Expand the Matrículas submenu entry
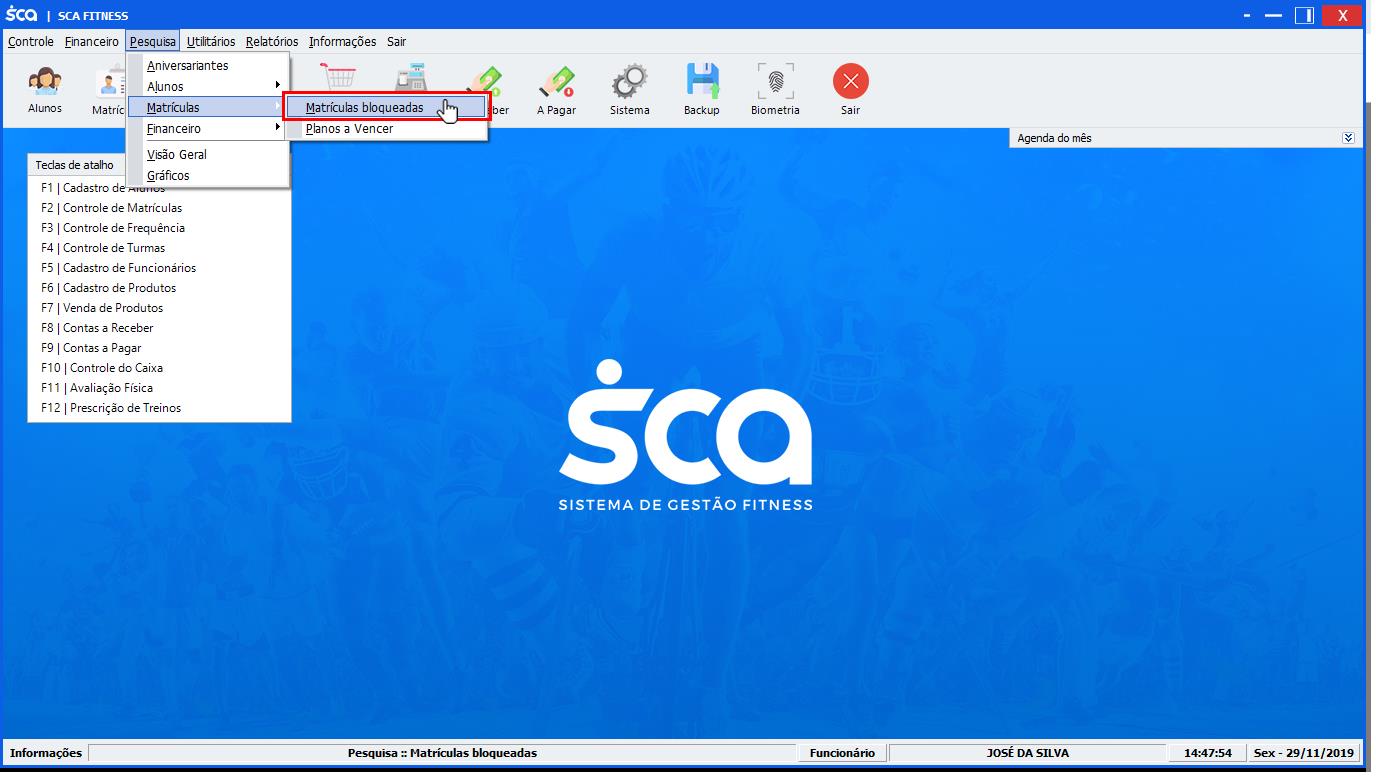1376x777 pixels. point(208,107)
